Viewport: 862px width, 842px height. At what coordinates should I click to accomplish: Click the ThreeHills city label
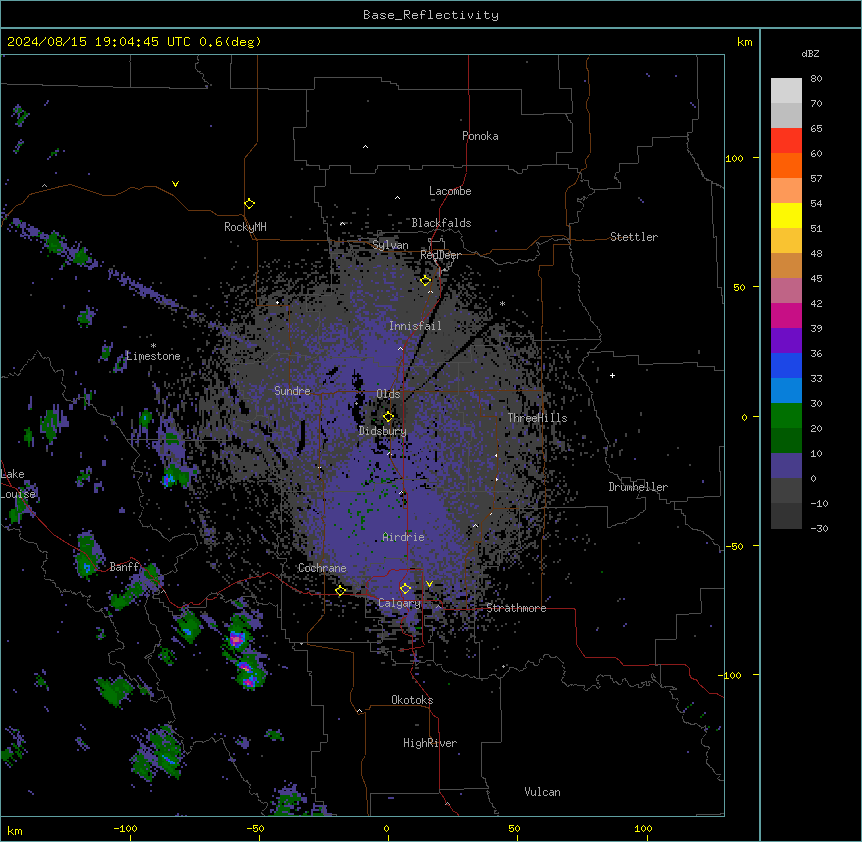(537, 418)
